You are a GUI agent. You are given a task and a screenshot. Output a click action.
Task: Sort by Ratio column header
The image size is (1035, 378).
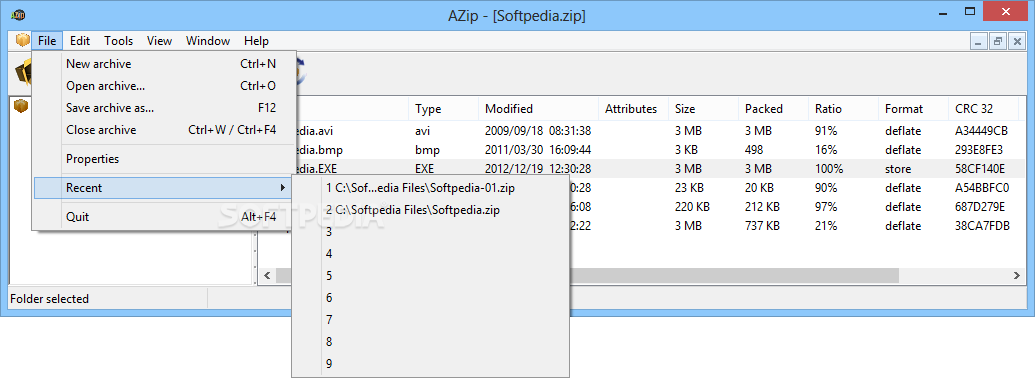[844, 109]
